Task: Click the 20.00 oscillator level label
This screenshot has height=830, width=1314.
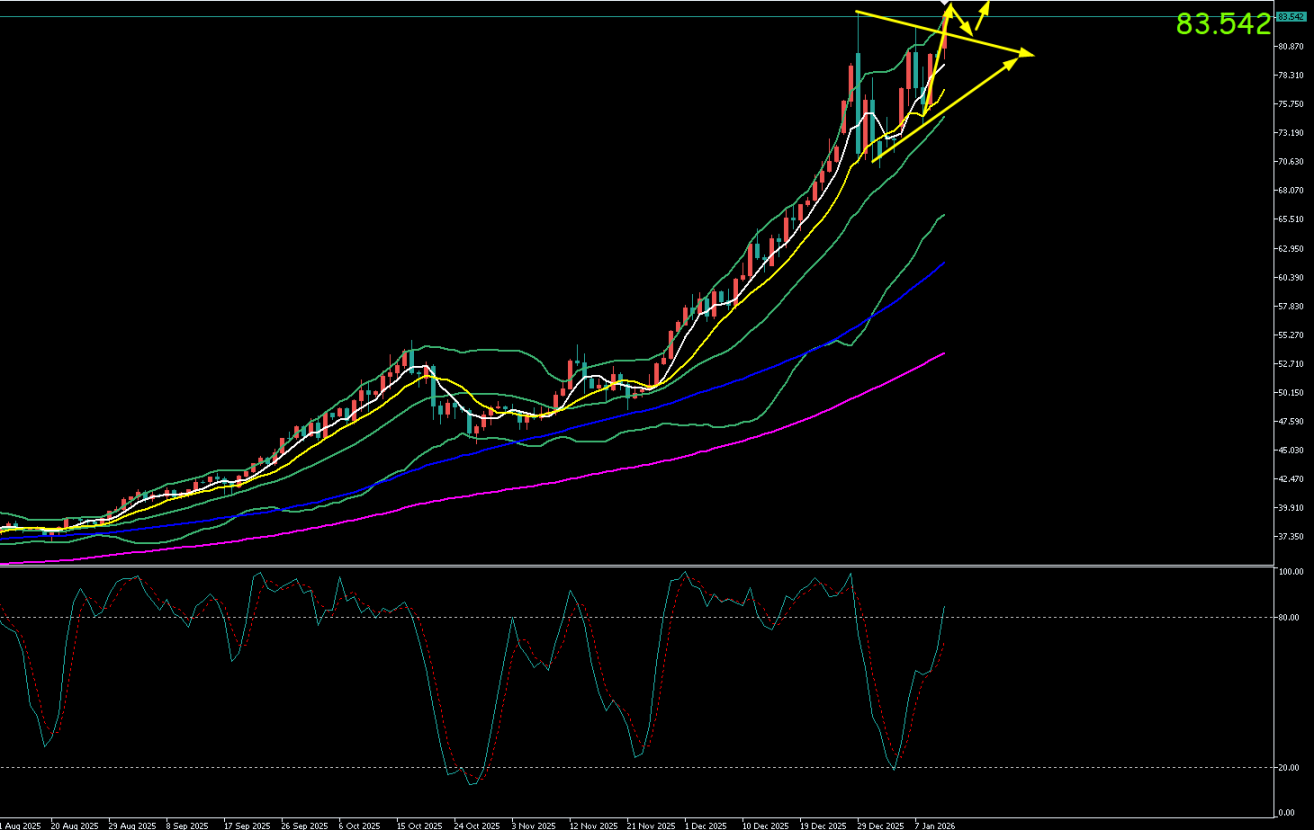Action: (x=1288, y=767)
